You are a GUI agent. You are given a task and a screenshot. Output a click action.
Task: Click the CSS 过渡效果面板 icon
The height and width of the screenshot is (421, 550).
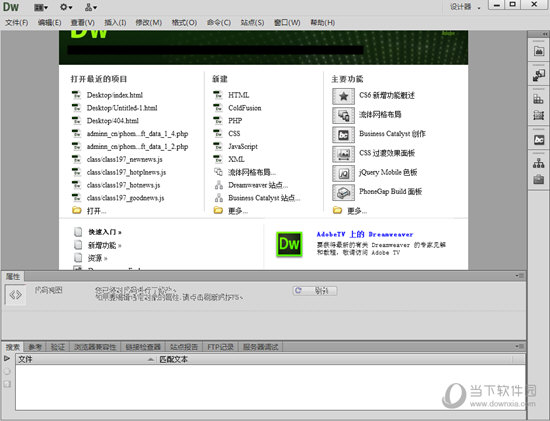343,154
